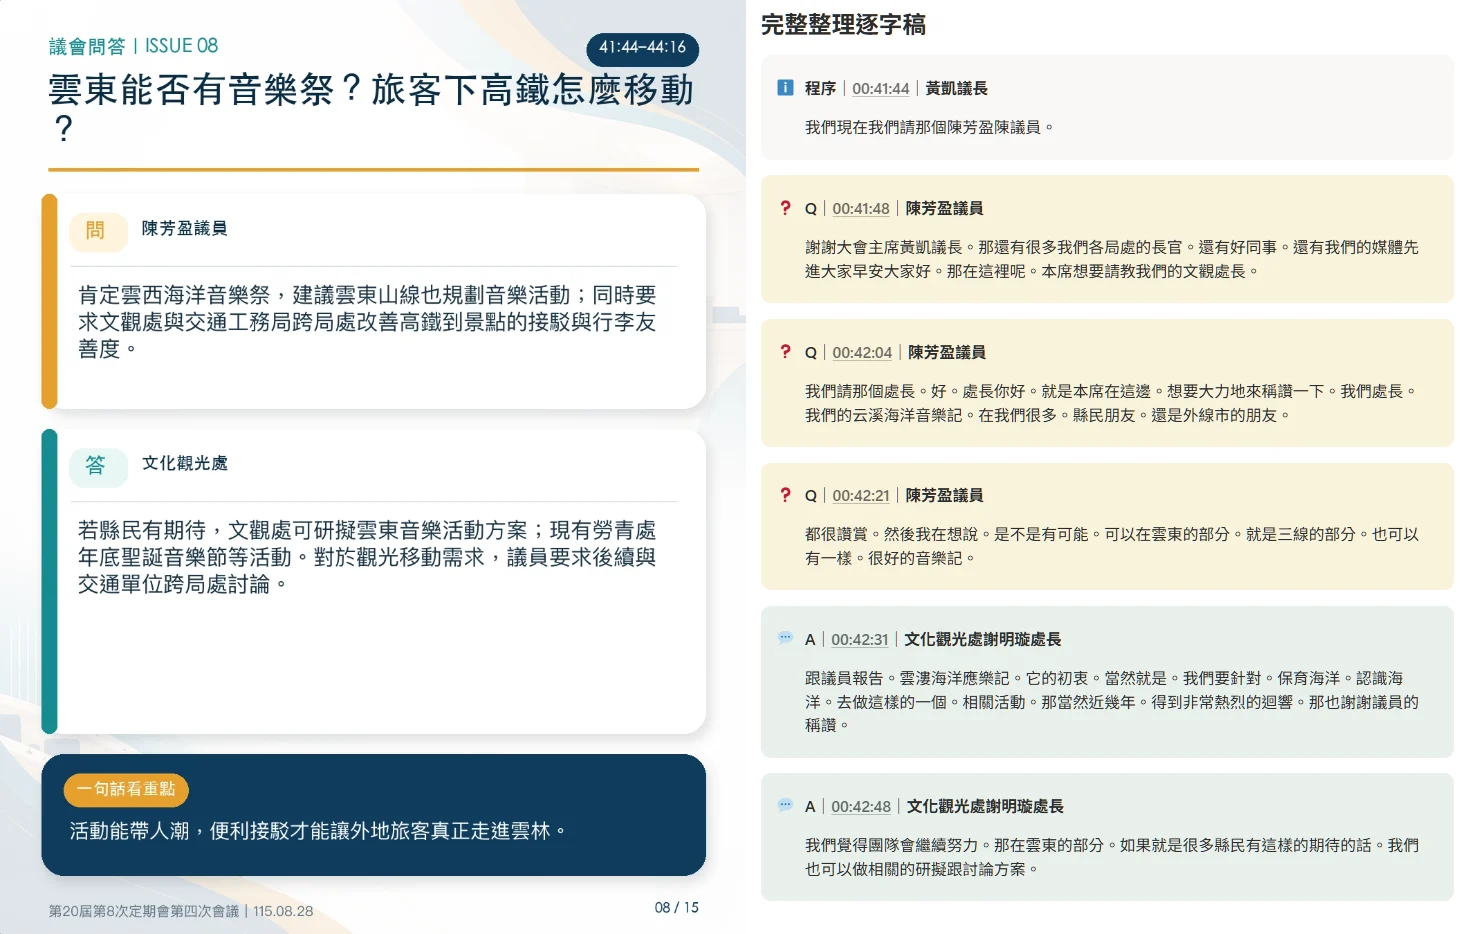This screenshot has width=1471, height=934.
Task: Click the 議會問答 | ISSUE 08 label
Action: click(x=133, y=46)
